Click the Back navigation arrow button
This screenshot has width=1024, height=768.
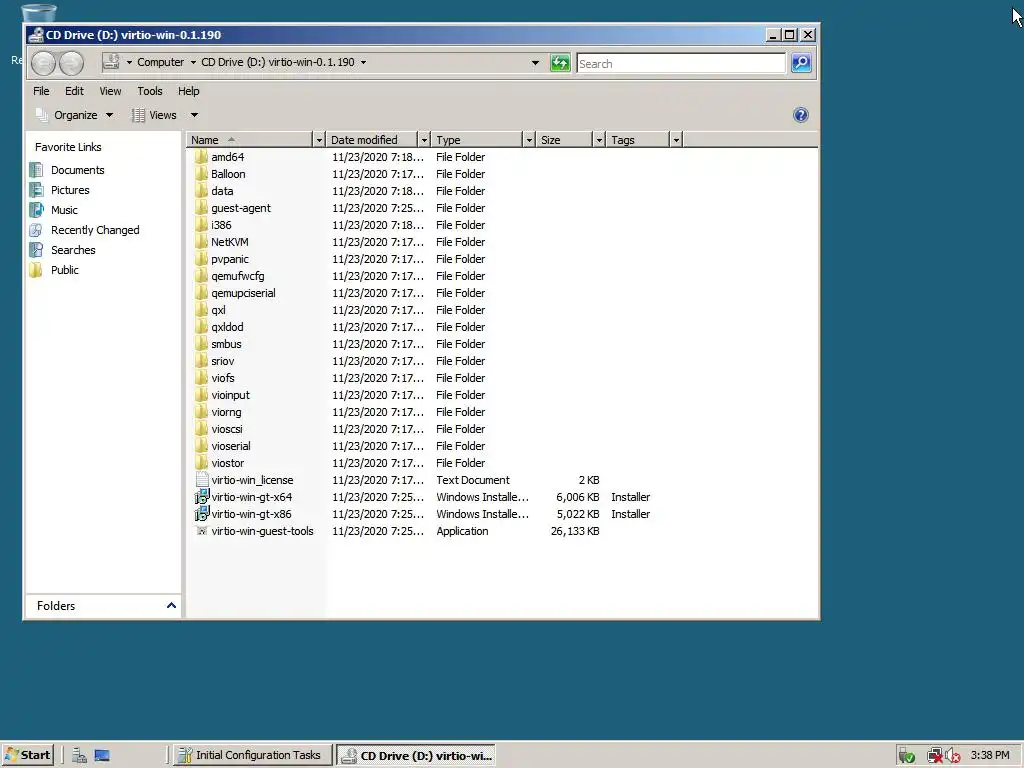44,63
